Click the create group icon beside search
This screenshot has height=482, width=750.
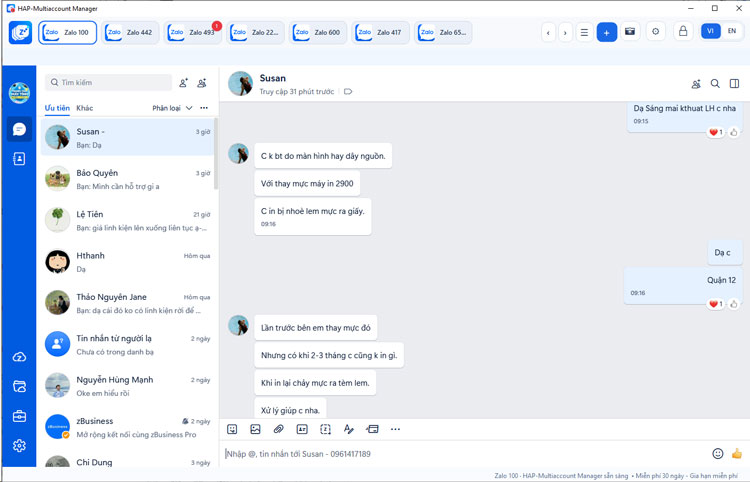tap(202, 83)
